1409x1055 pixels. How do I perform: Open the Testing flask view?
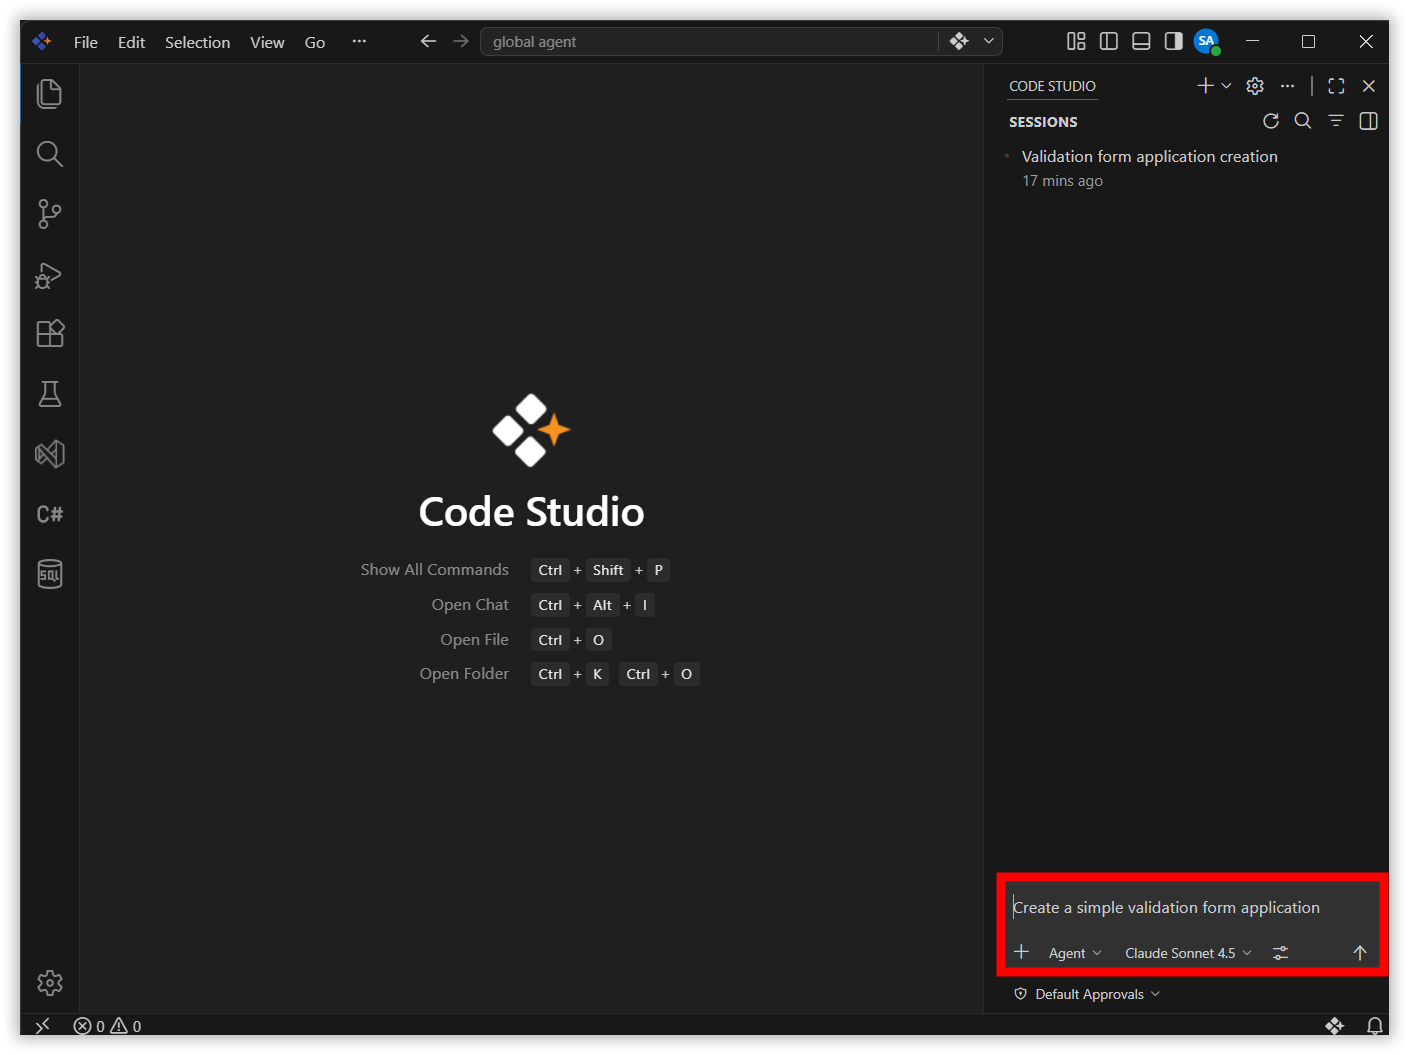click(49, 394)
